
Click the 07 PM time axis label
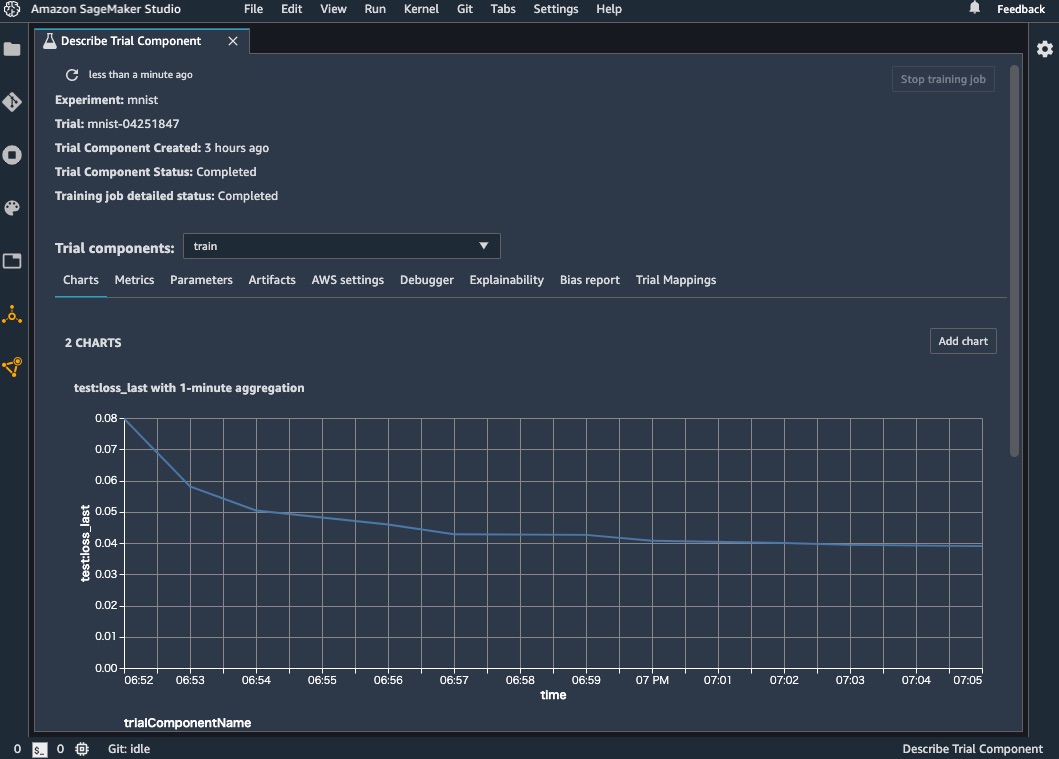[652, 680]
